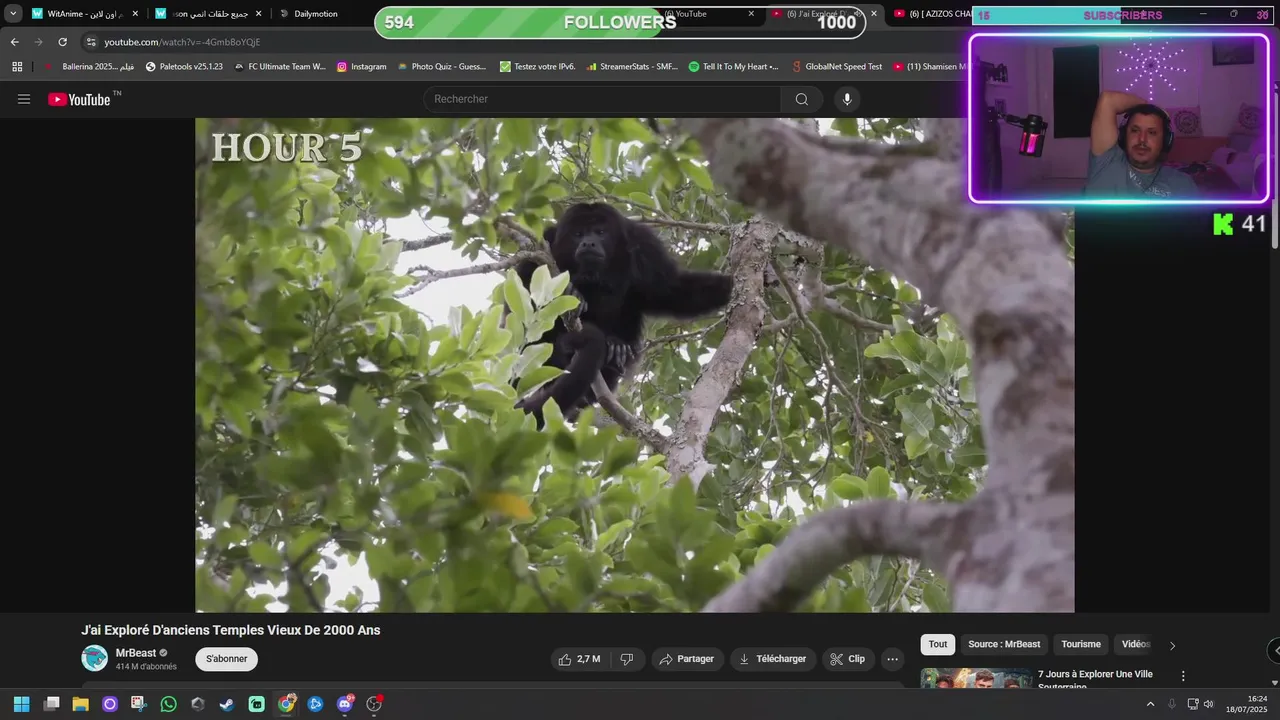
Task: Open the green Streamlabs taskbar icon
Action: click(x=257, y=704)
